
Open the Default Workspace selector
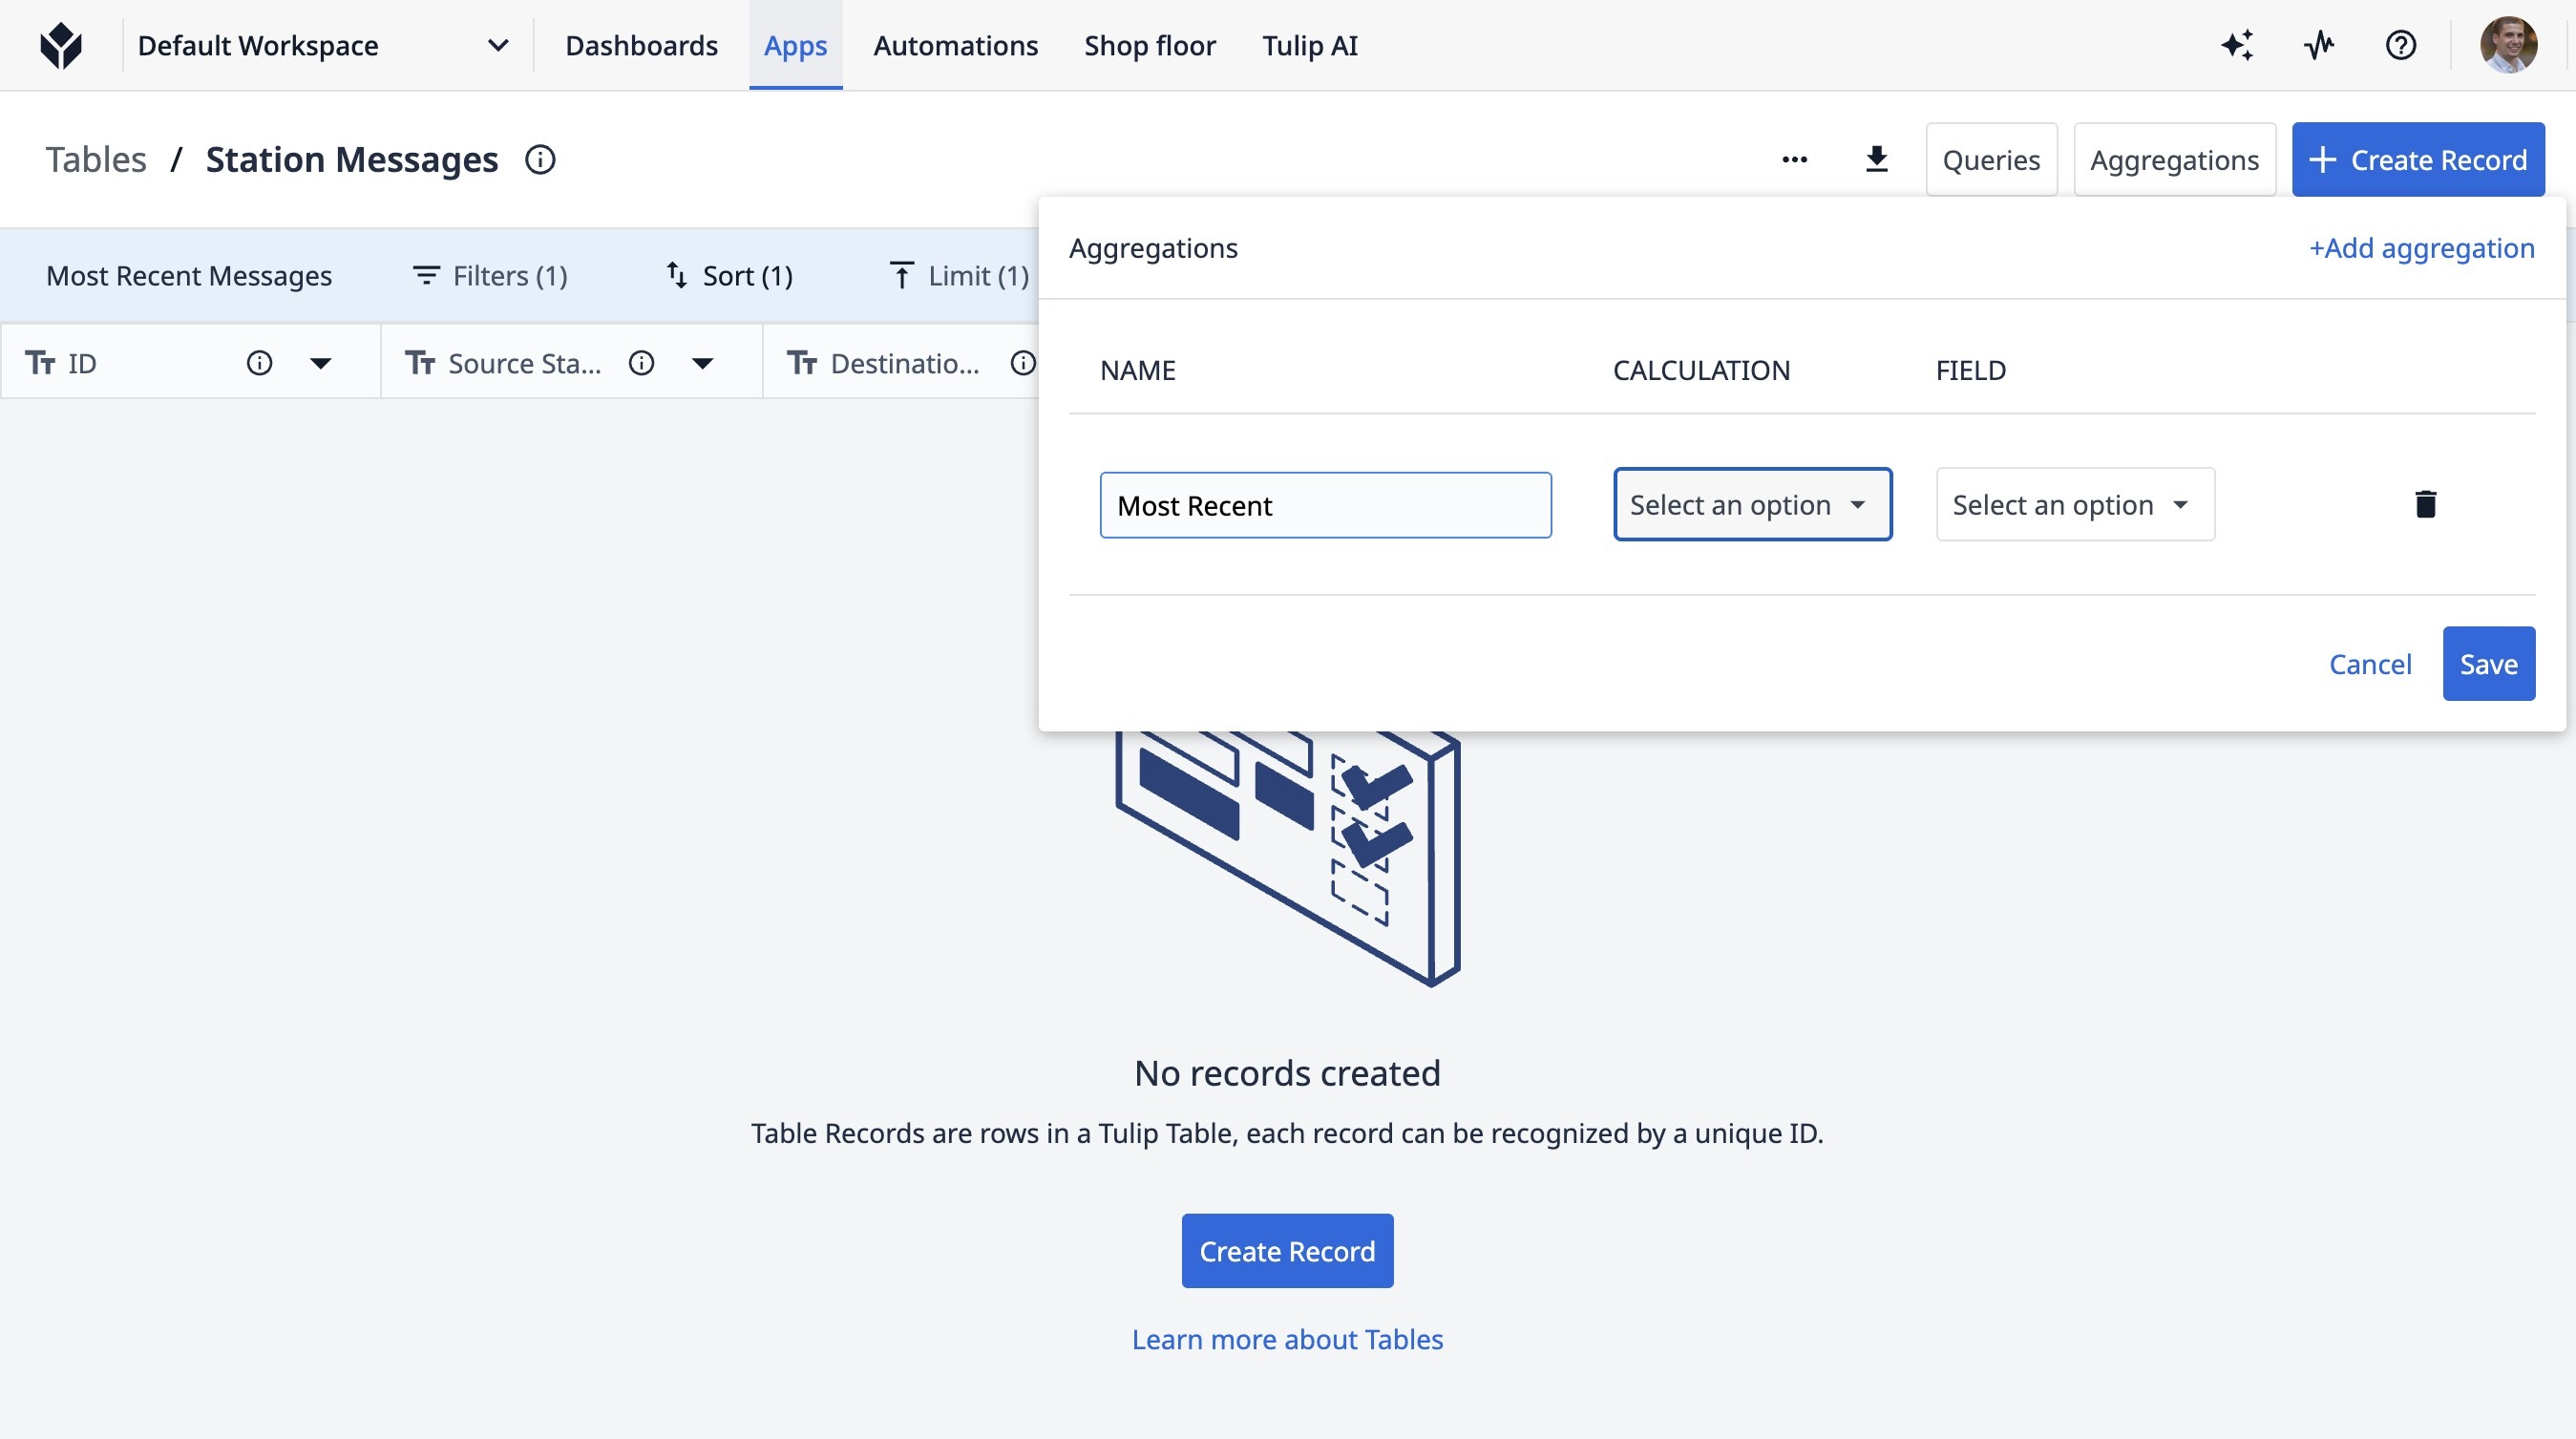pyautogui.click(x=322, y=45)
